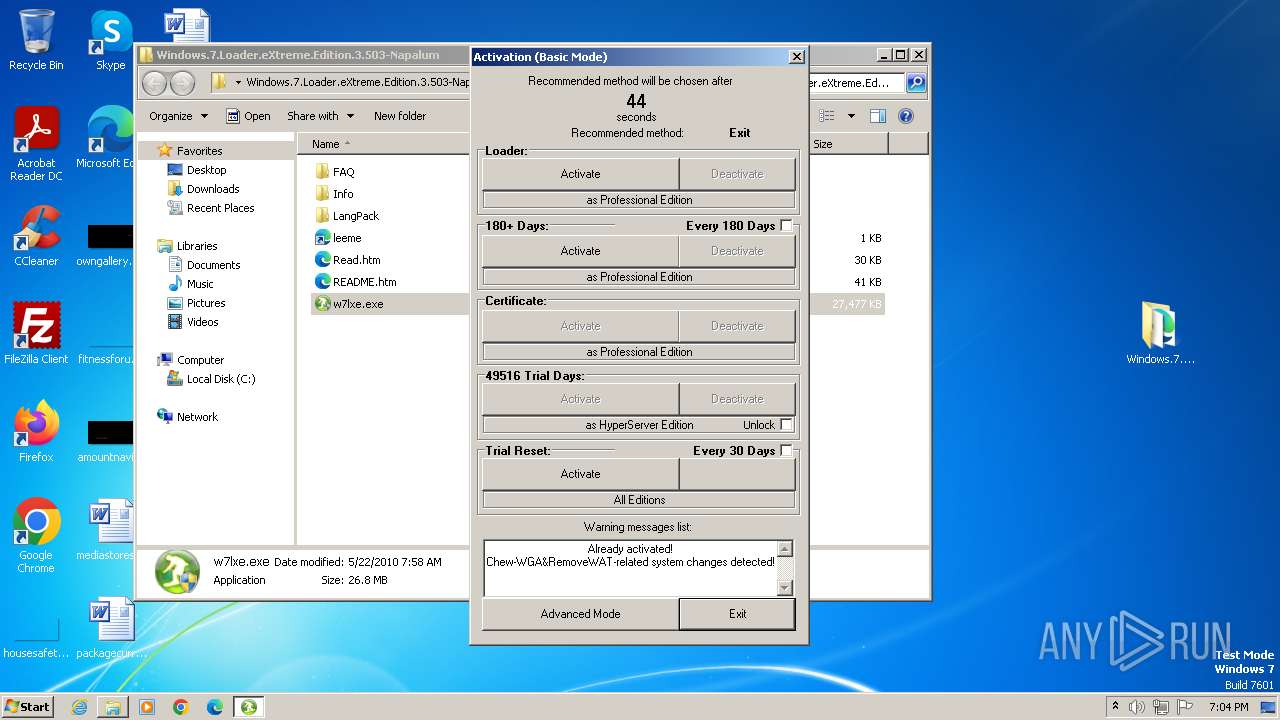Image resolution: width=1280 pixels, height=720 pixels.
Task: Launch CCleaner from the desktop
Action: pyautogui.click(x=36, y=237)
